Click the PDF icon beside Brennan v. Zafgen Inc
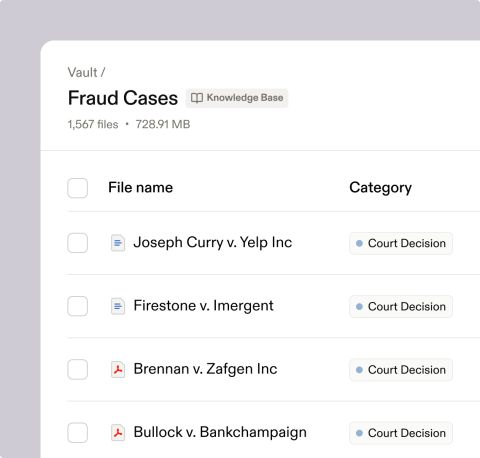The height and width of the screenshot is (458, 480). tap(118, 370)
